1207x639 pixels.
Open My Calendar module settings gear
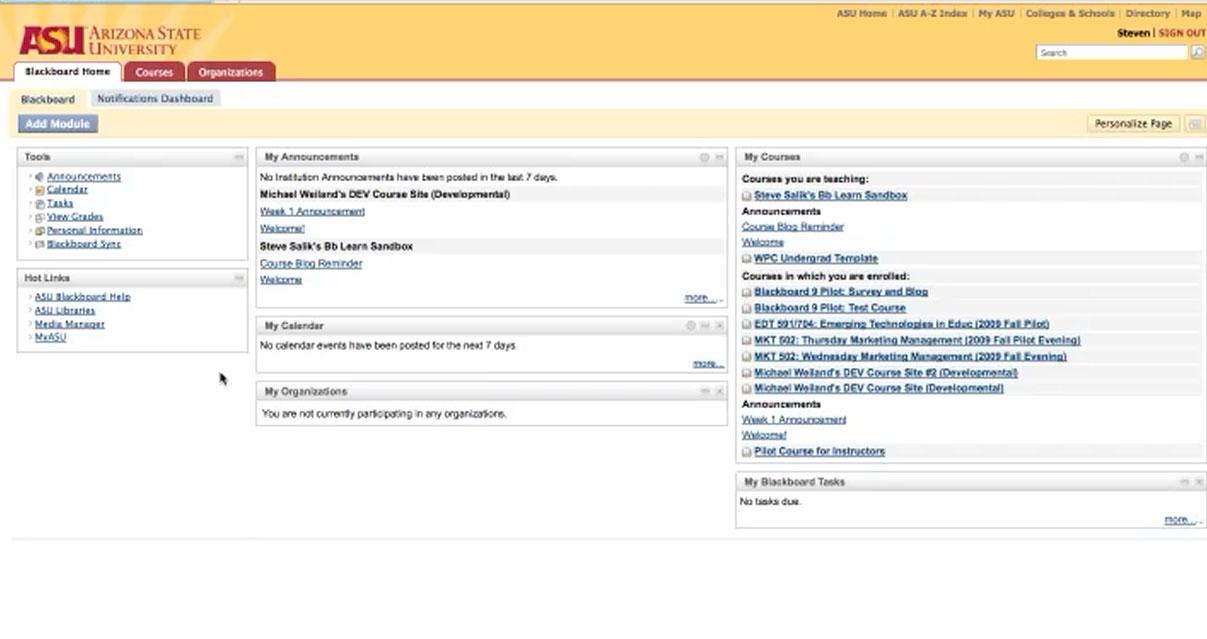pos(690,326)
